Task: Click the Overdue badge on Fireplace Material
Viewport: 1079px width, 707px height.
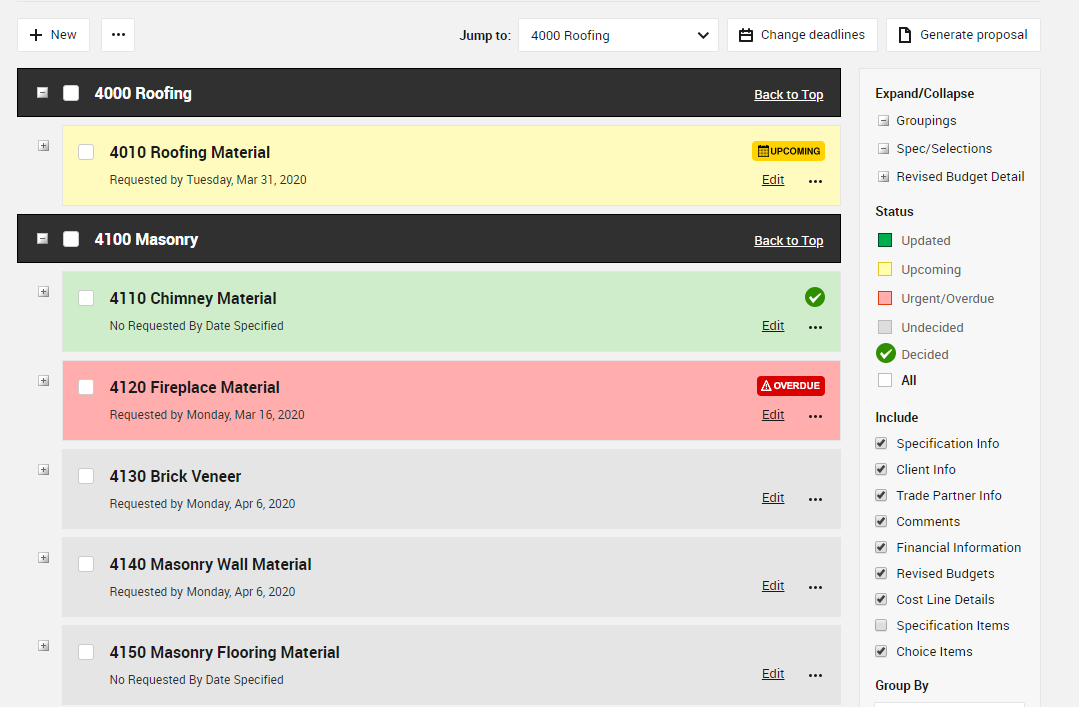Action: 790,386
